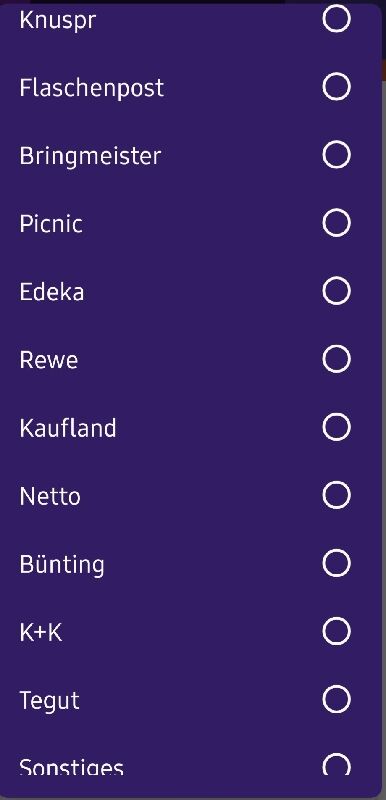This screenshot has height=800, width=386.
Task: Tap the Picnic text label
Action: pyautogui.click(x=51, y=224)
